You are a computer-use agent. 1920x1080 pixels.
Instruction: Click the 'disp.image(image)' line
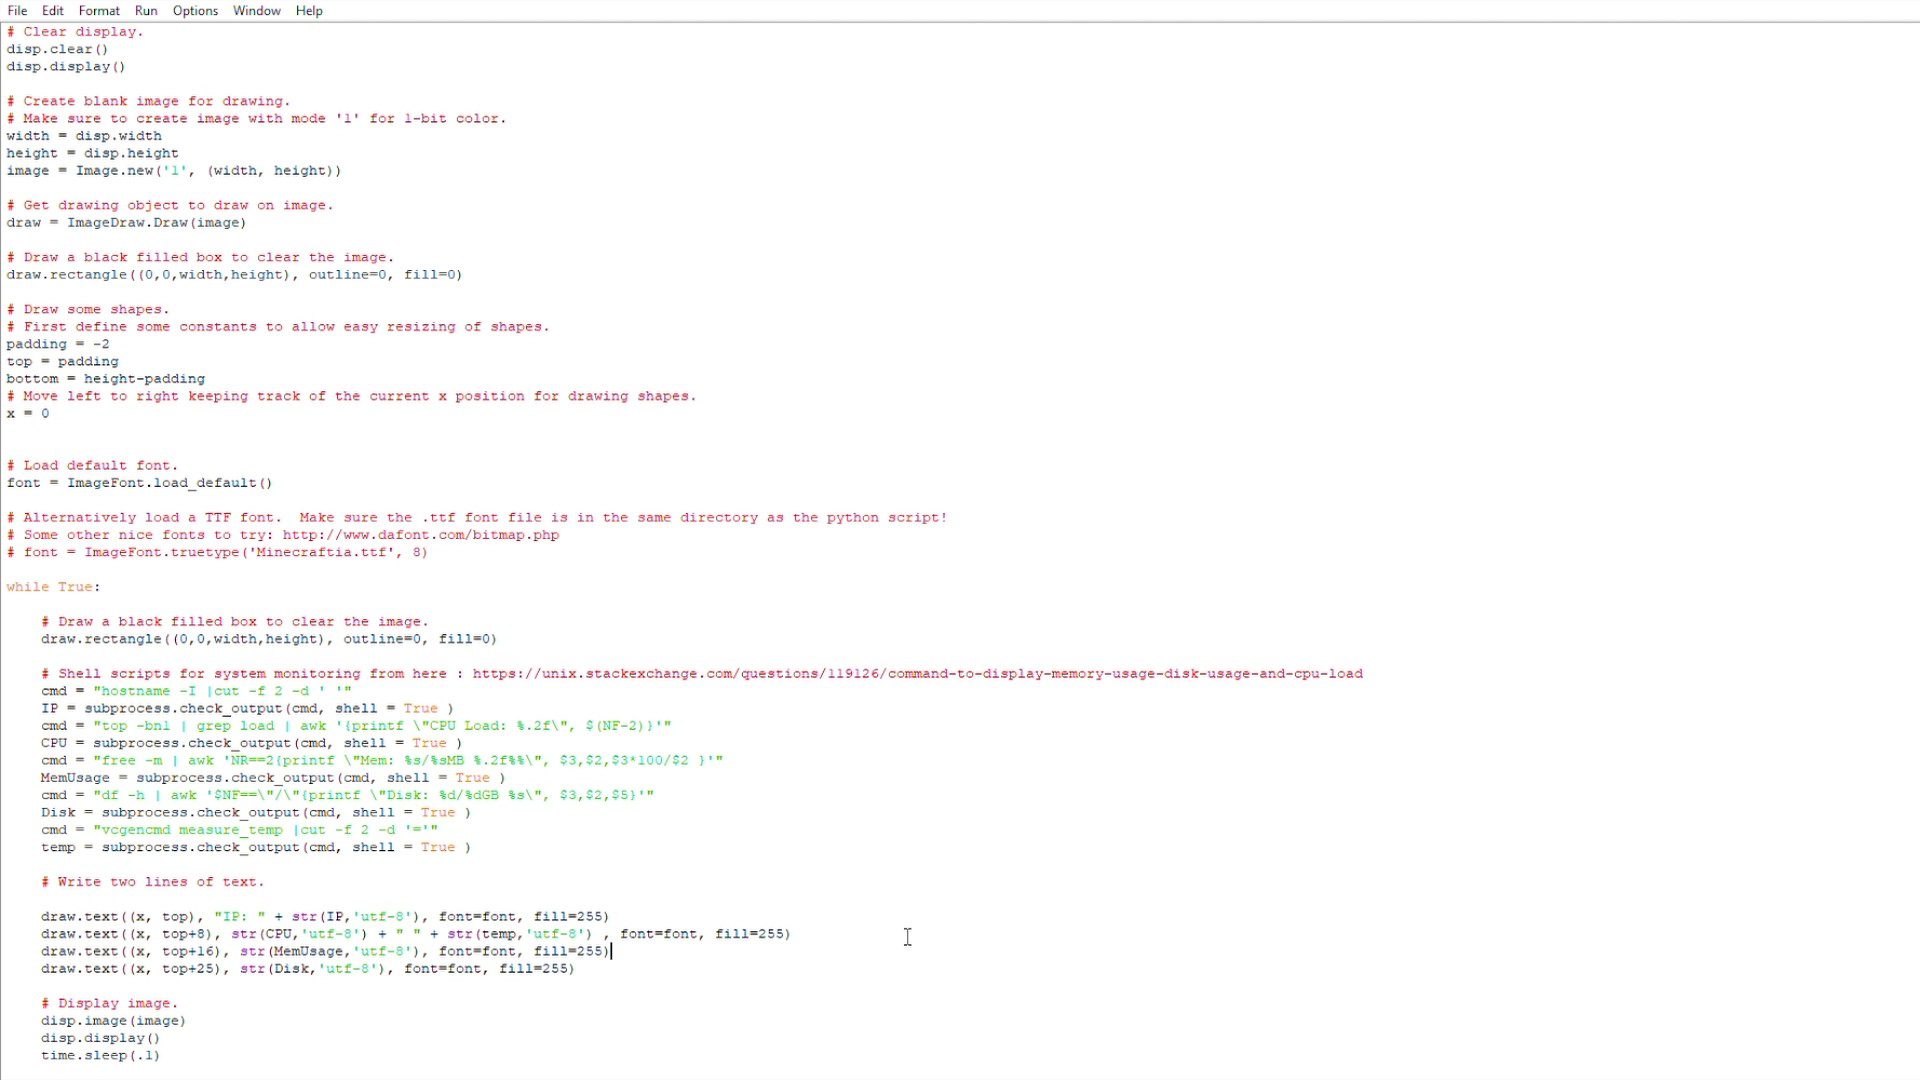click(x=113, y=1021)
